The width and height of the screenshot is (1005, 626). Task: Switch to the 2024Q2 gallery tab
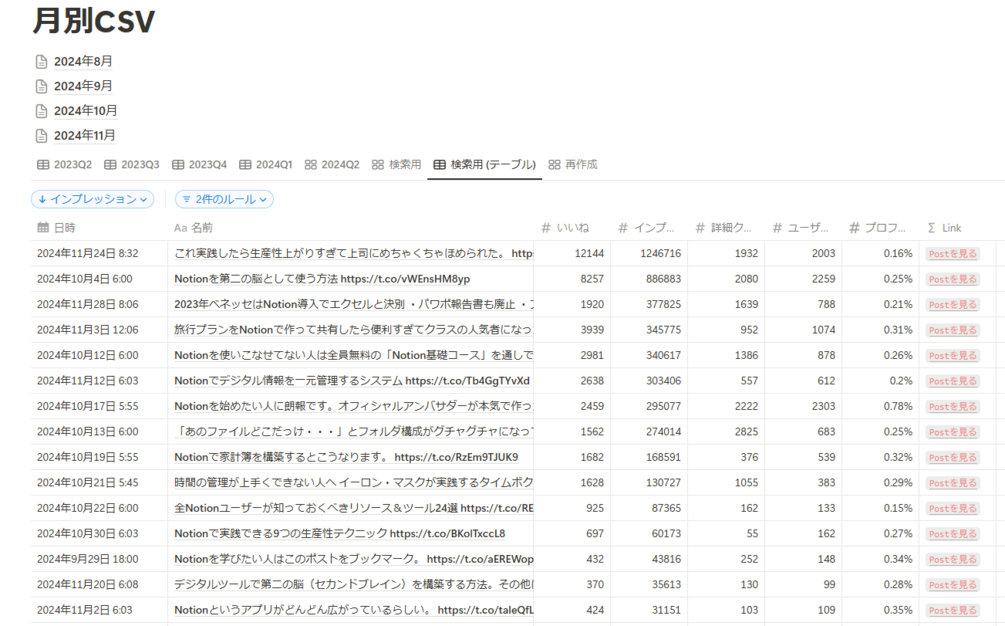click(x=332, y=165)
